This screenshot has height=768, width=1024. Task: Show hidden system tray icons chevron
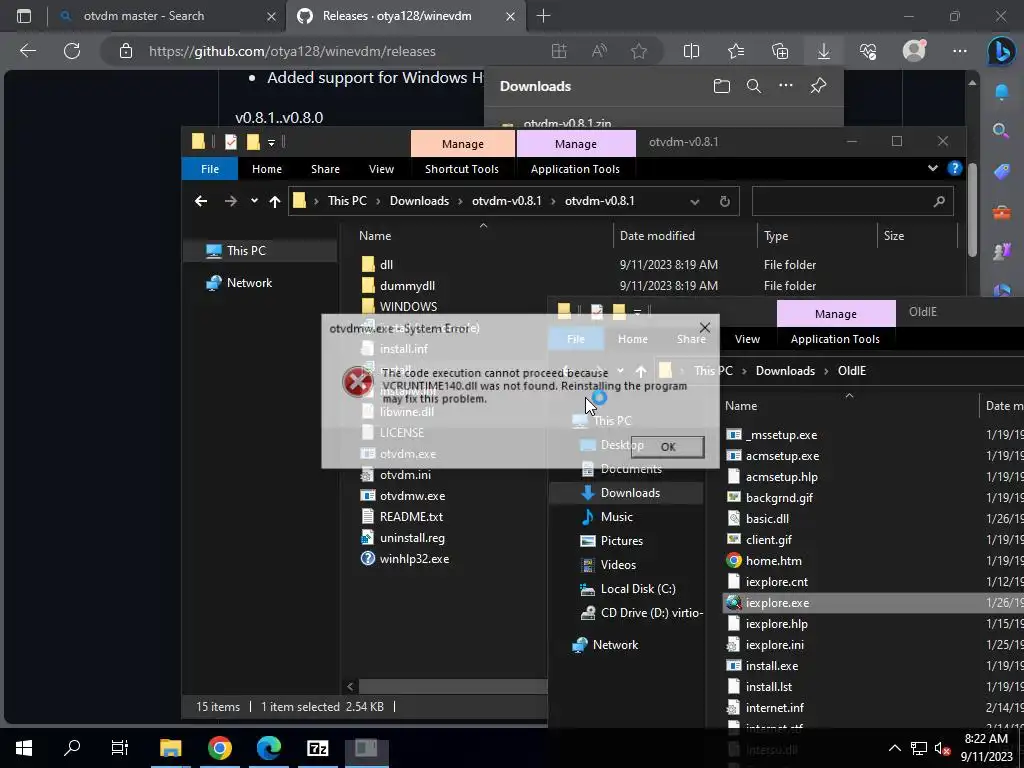(895, 748)
